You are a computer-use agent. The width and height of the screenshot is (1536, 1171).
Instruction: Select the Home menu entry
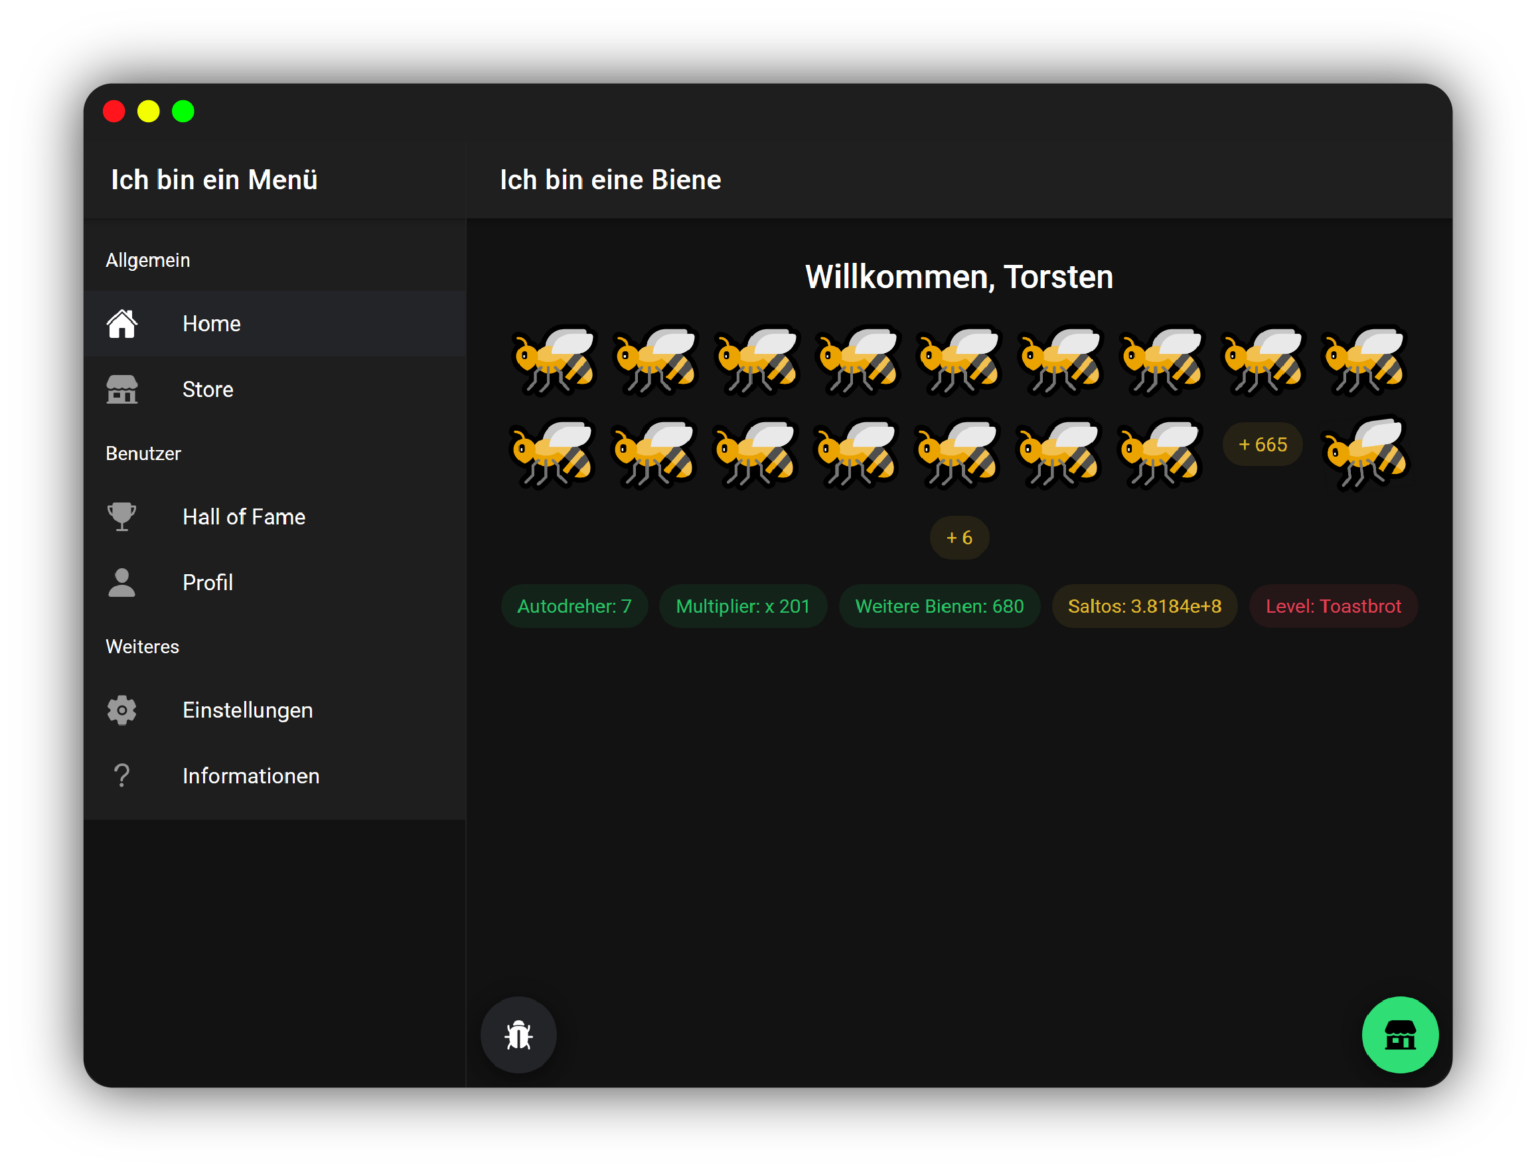pyautogui.click(x=212, y=324)
